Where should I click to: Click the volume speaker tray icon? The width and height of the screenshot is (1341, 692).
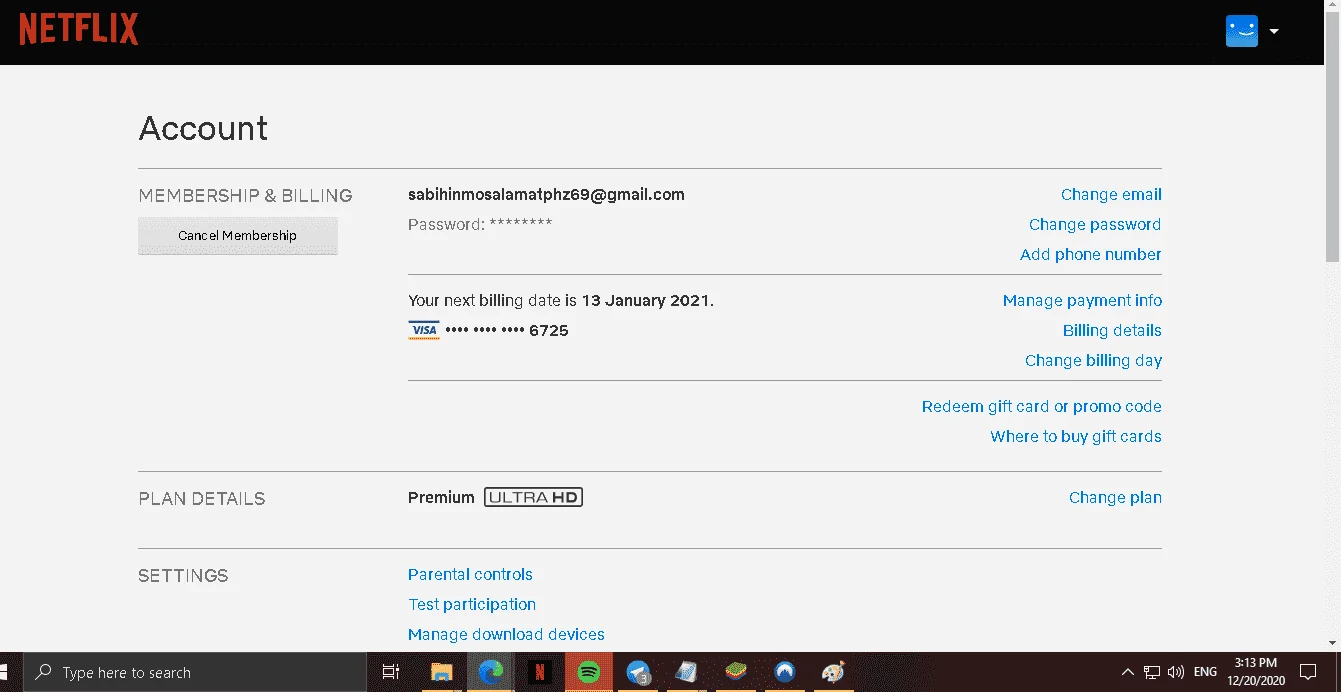pos(1176,673)
